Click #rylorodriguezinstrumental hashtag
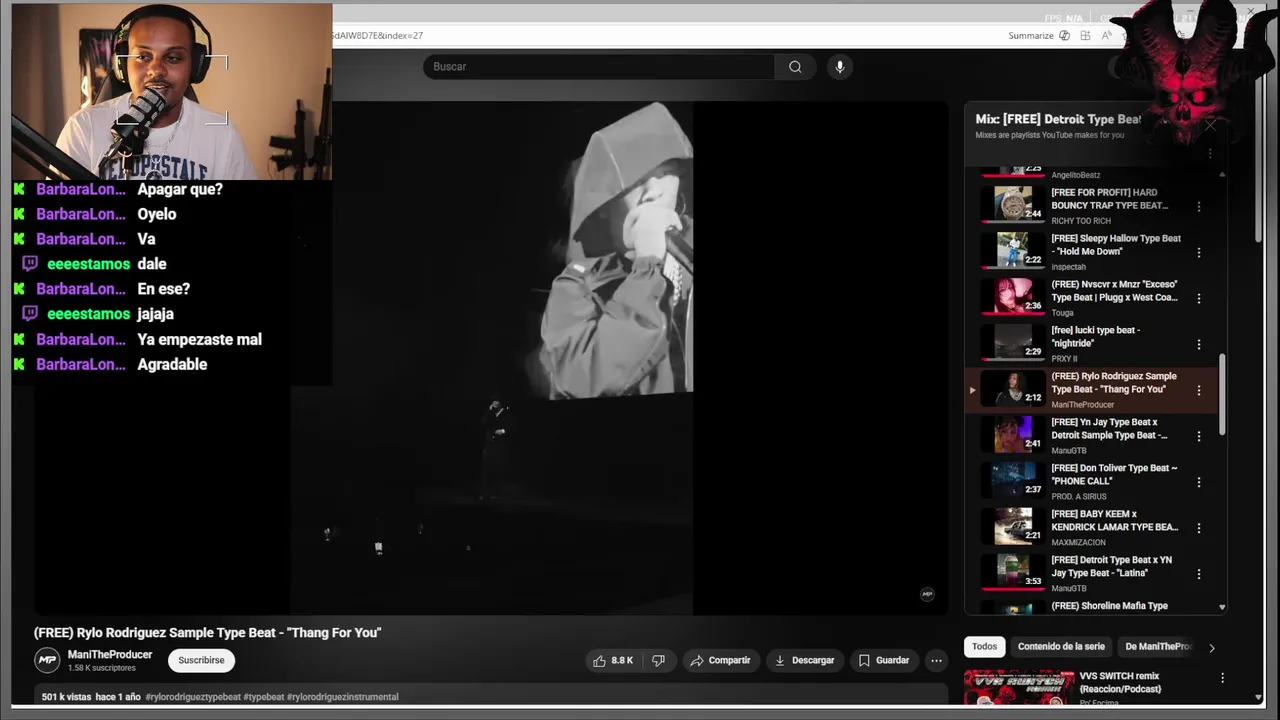The image size is (1280, 720). [343, 697]
